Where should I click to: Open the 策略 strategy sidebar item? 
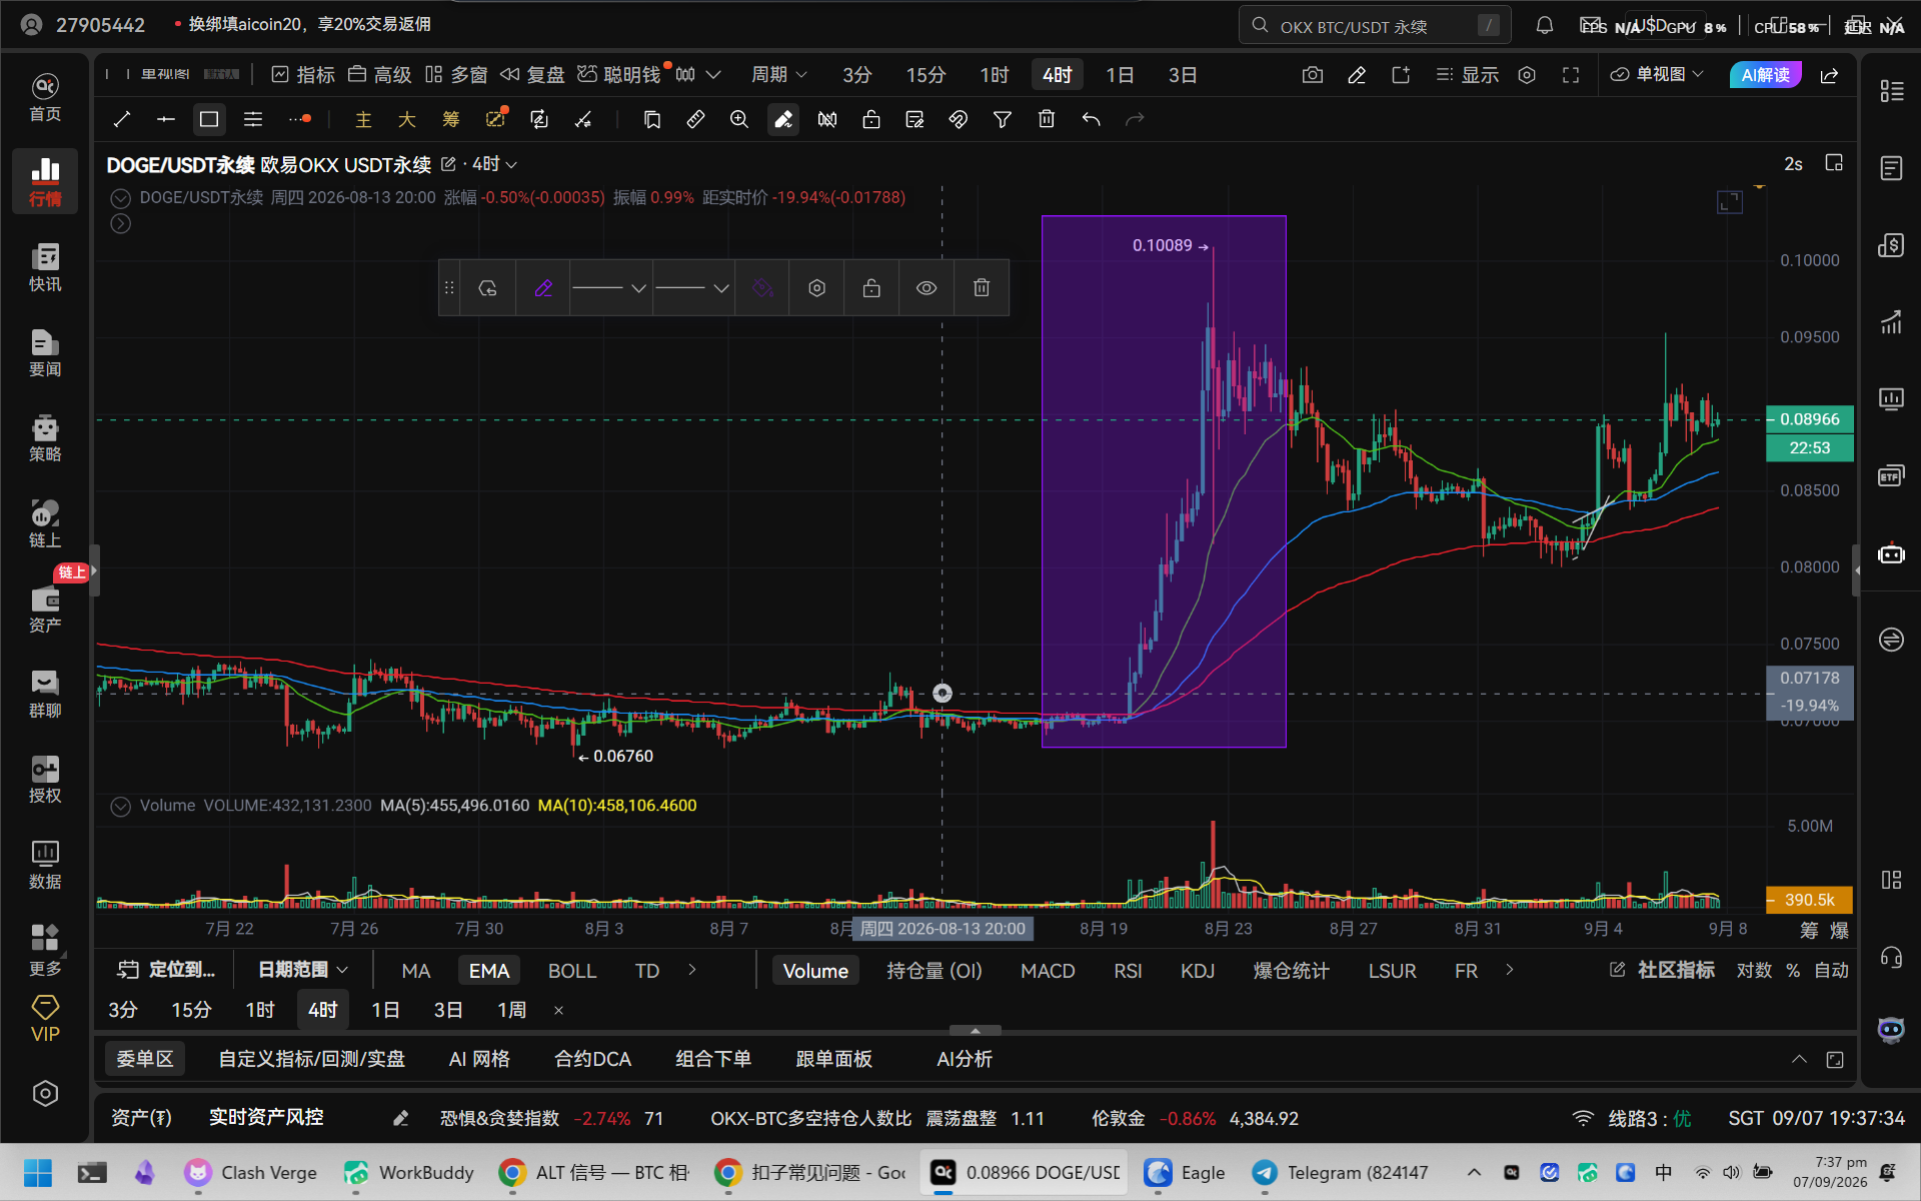[x=45, y=438]
